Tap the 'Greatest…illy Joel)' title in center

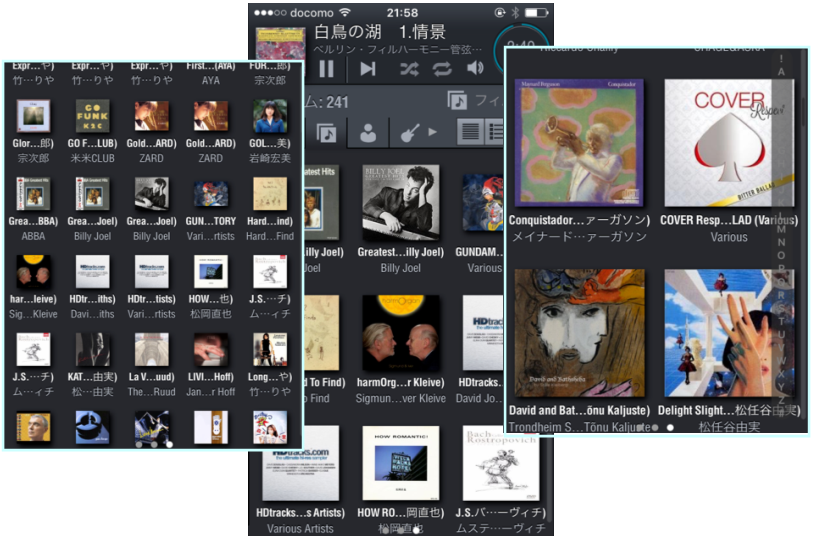point(400,252)
